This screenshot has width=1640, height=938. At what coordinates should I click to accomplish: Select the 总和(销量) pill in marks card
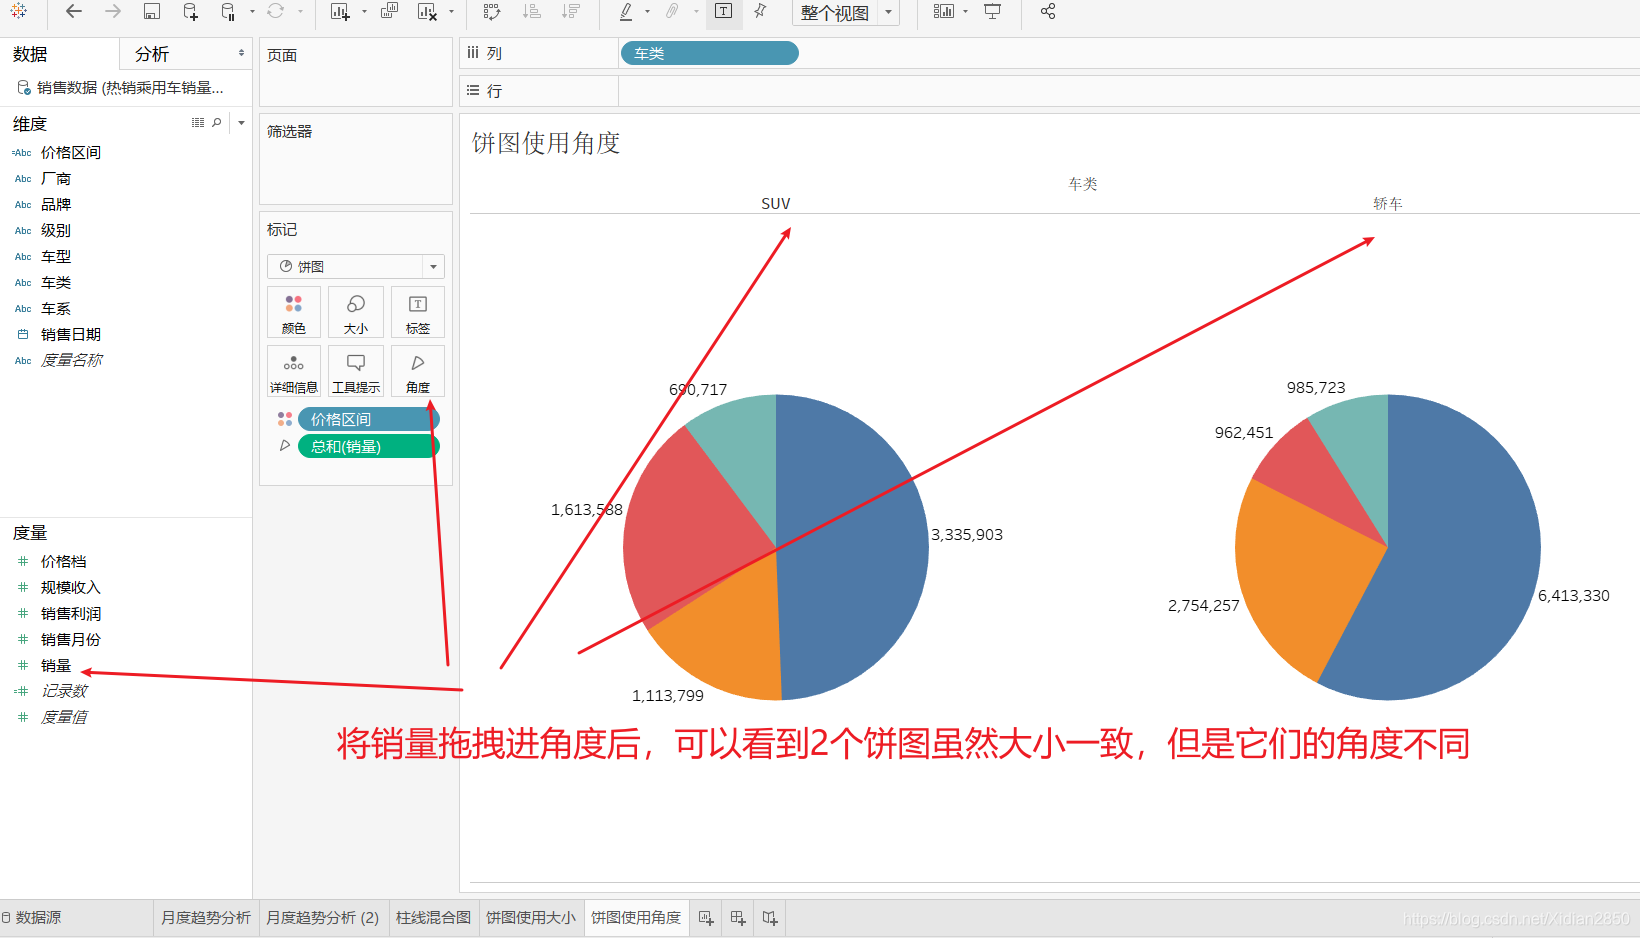click(x=369, y=446)
